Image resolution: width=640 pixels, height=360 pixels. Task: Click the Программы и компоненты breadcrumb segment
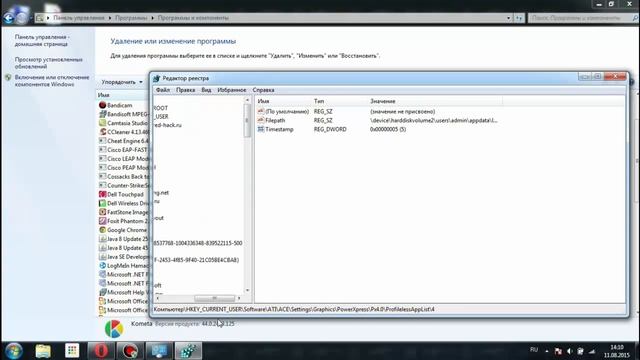point(193,18)
